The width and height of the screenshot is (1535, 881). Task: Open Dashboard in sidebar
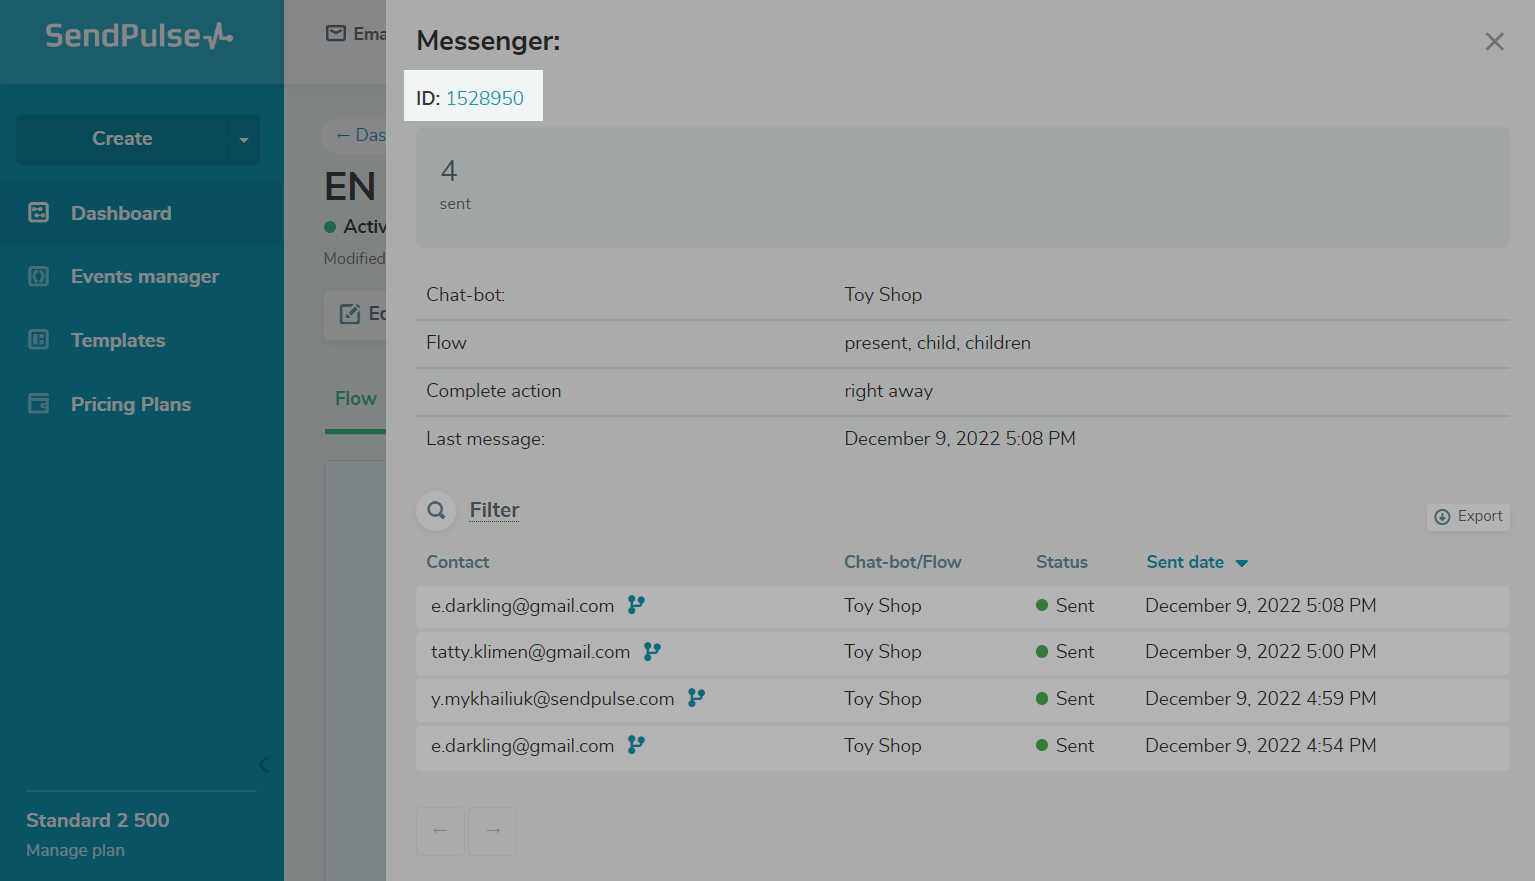pyautogui.click(x=121, y=213)
